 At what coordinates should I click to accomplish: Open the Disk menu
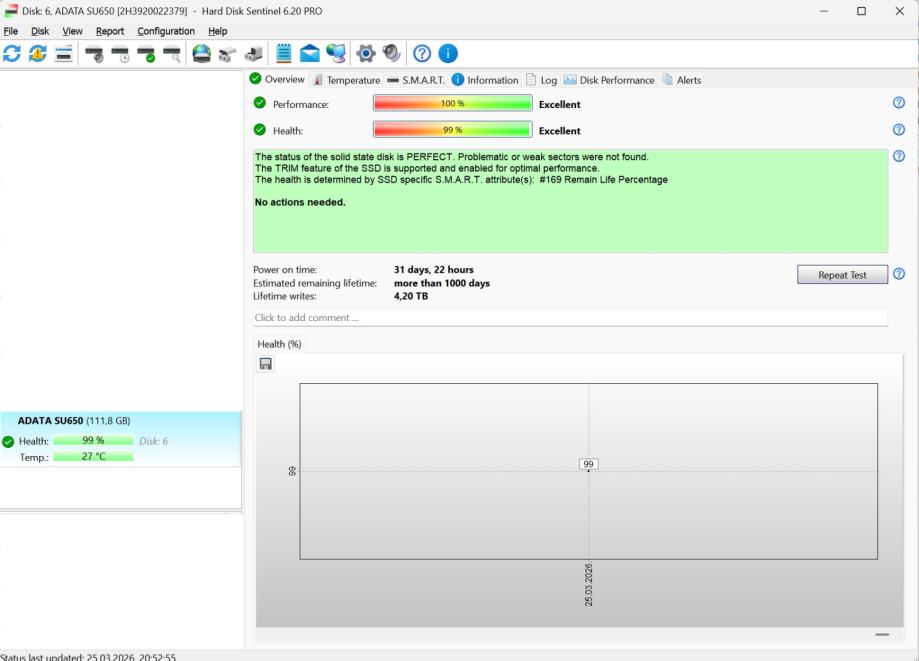click(x=40, y=31)
